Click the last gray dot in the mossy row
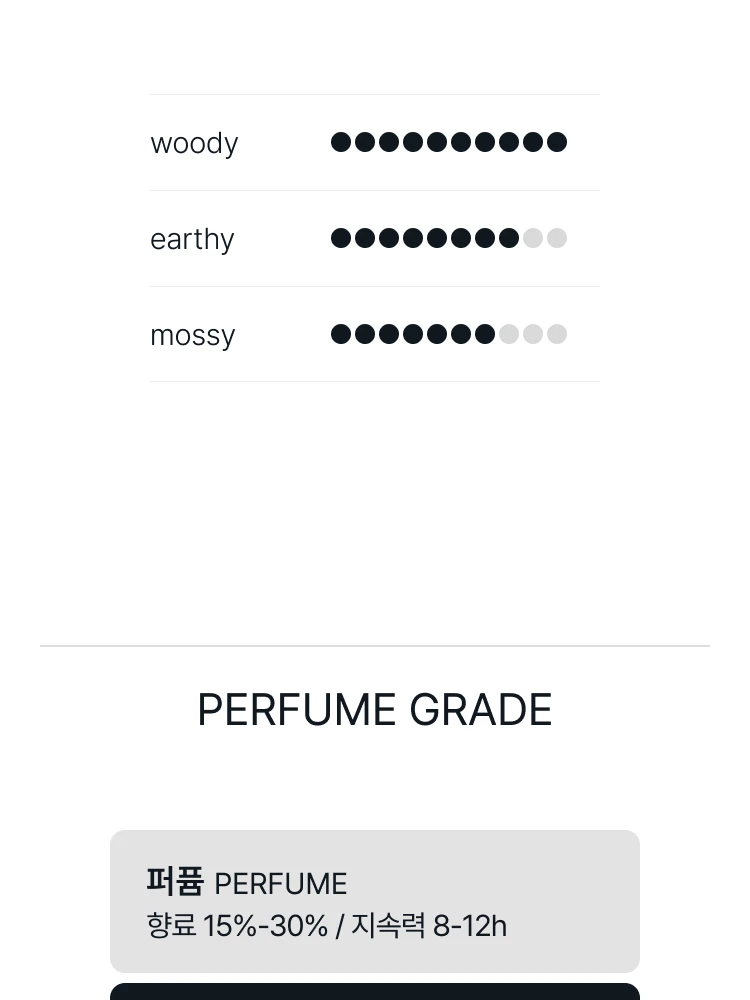This screenshot has height=1000, width=750. 557,334
